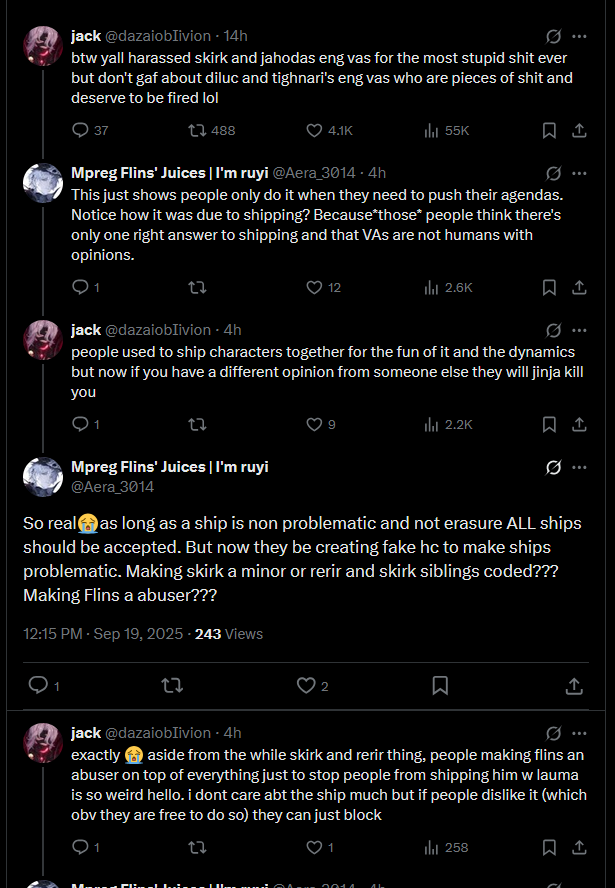This screenshot has height=888, width=615.
Task: Like jack's reply that has 9 likes
Action: tap(314, 424)
